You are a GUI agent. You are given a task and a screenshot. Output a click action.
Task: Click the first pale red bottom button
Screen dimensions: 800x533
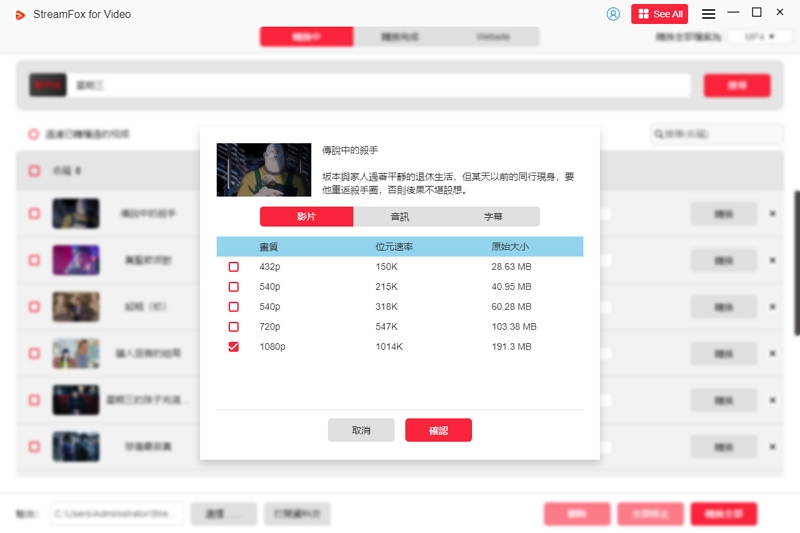coord(577,514)
